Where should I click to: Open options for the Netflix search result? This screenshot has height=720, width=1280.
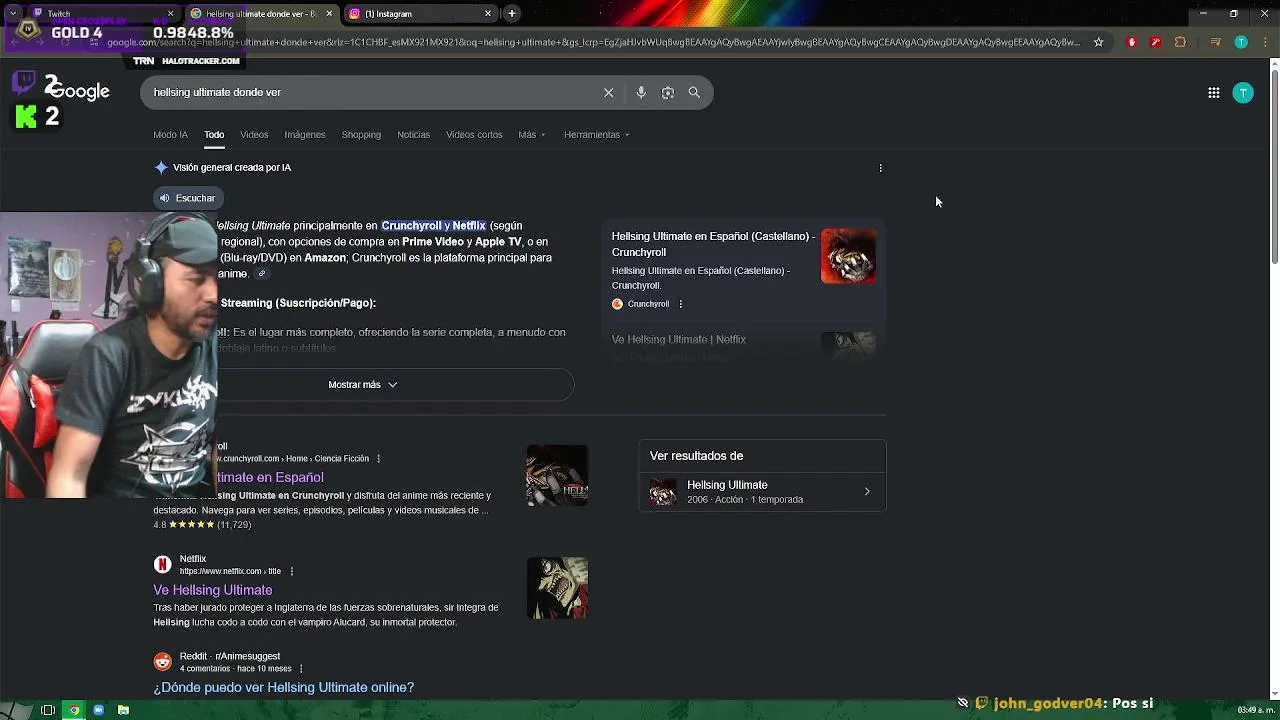pyautogui.click(x=291, y=571)
